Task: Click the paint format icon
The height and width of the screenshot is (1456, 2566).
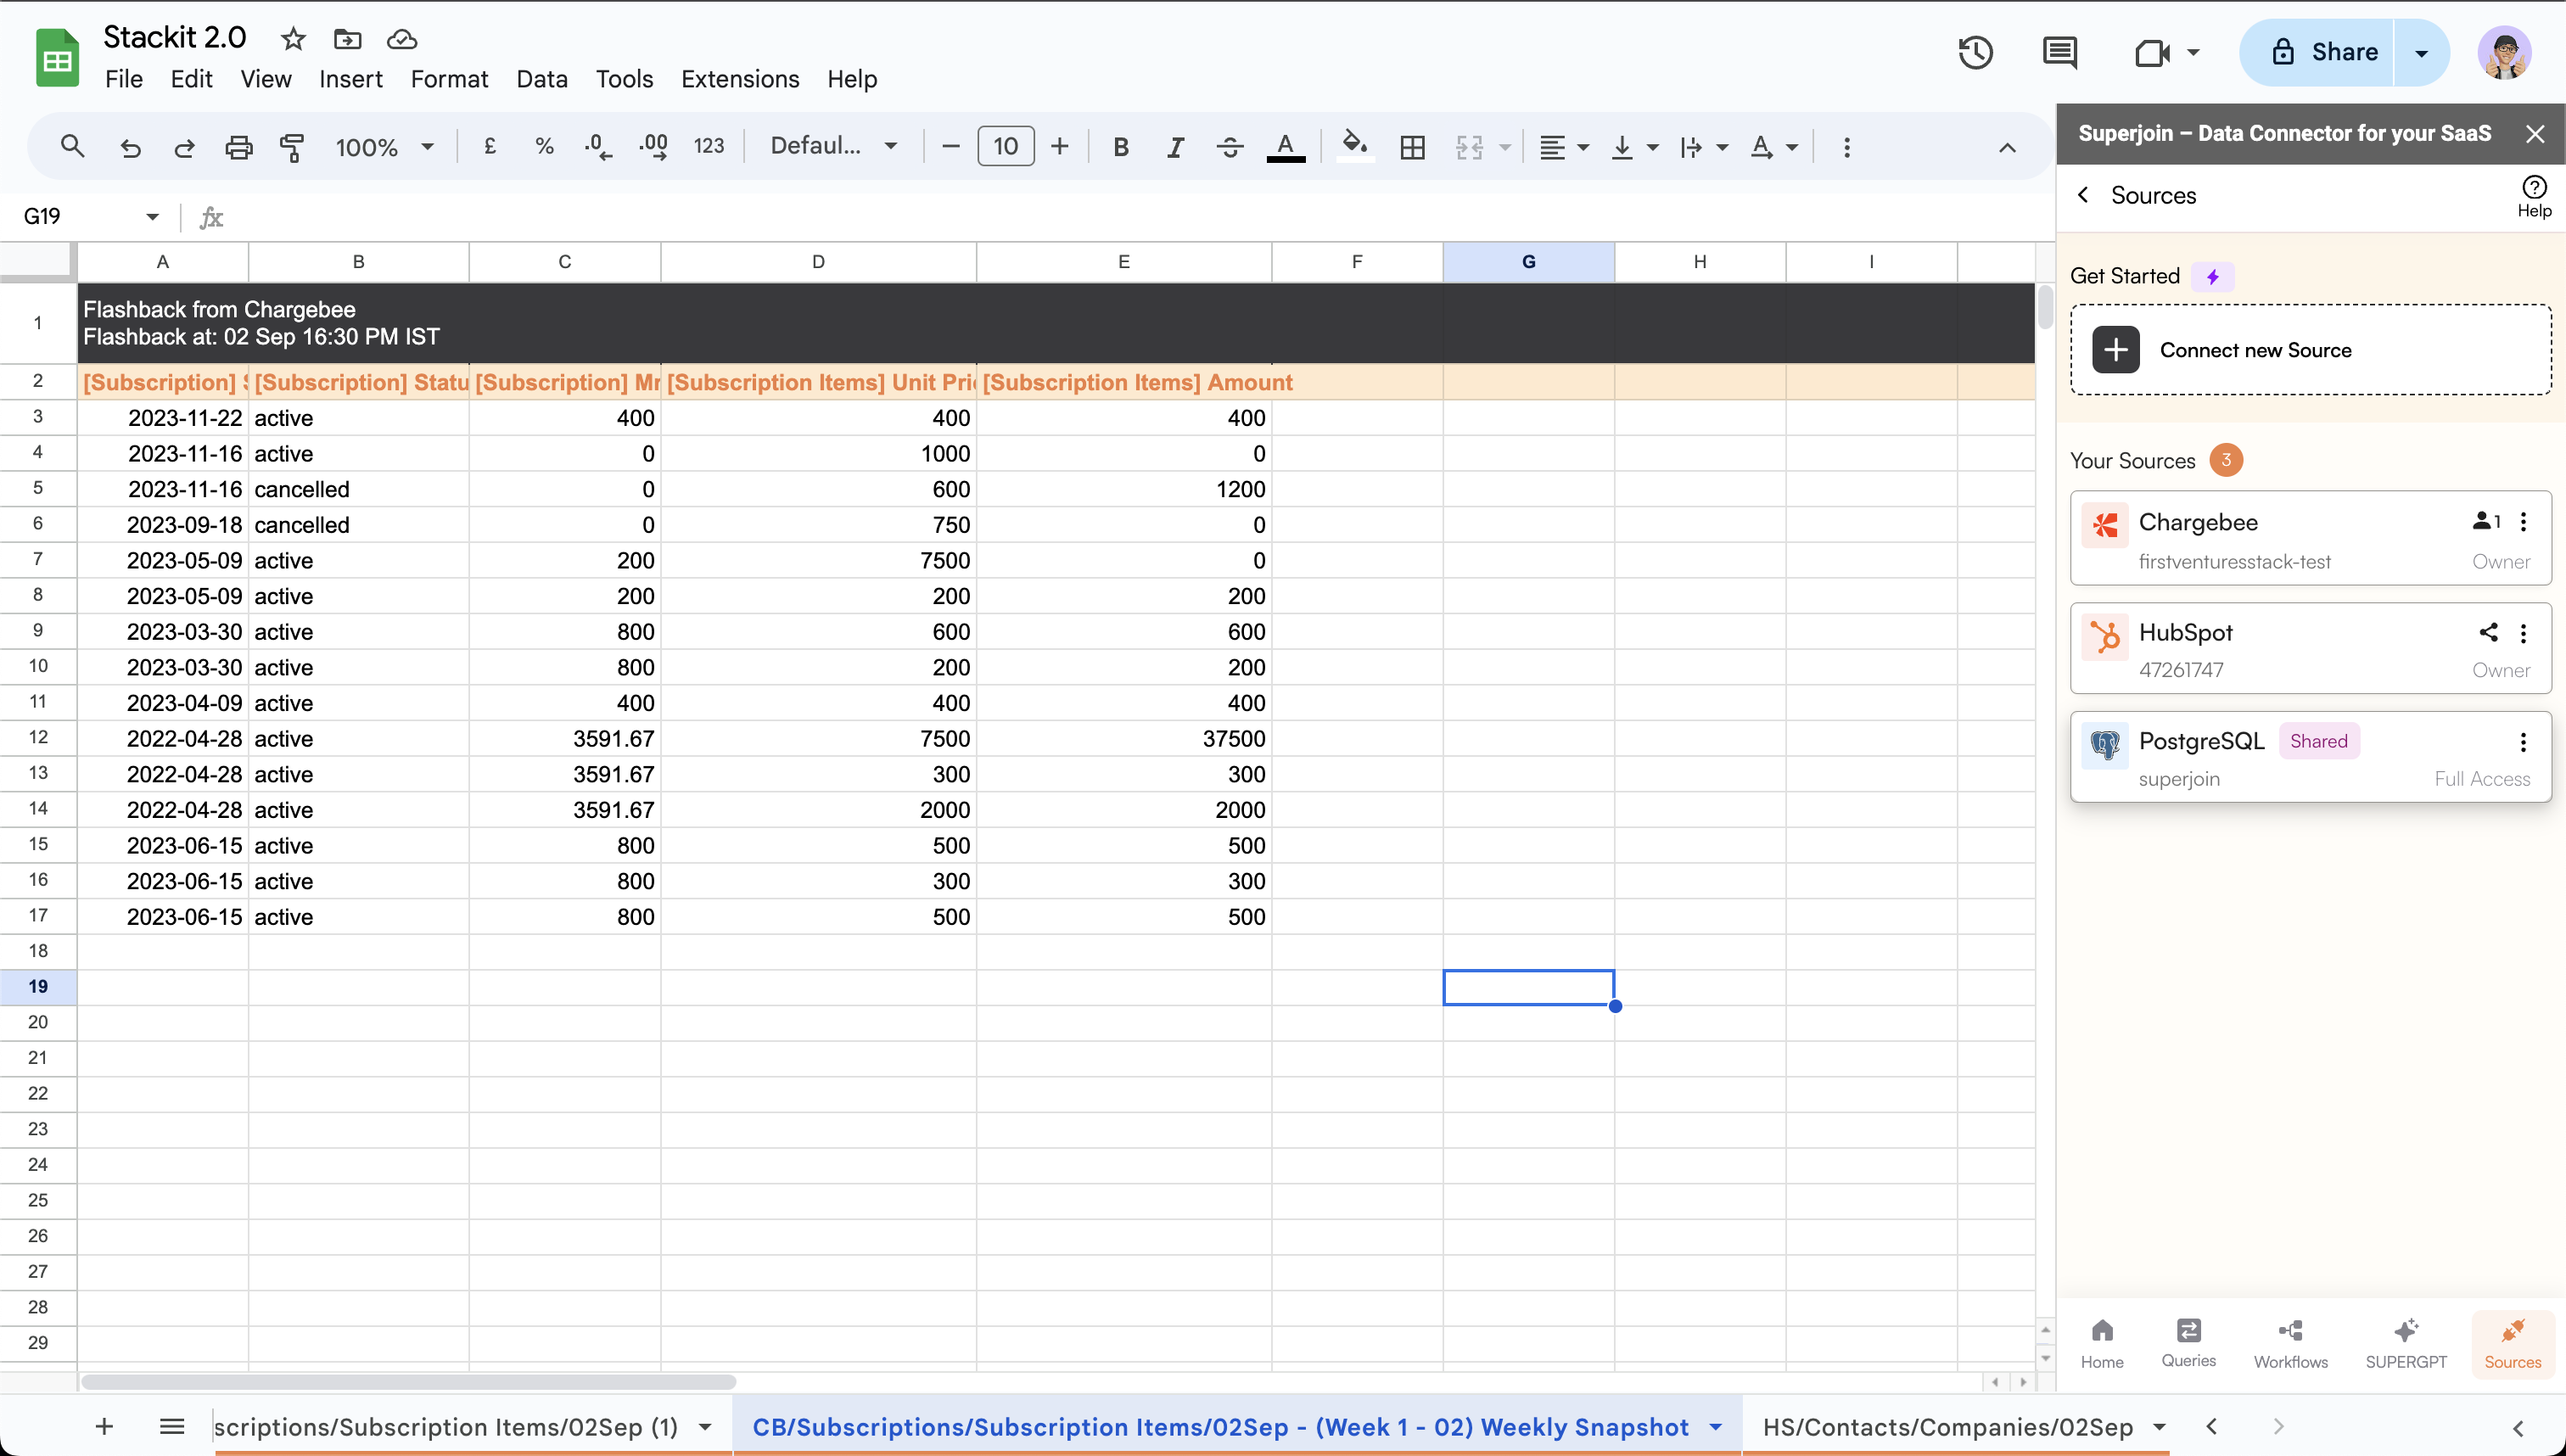Action: 291,147
